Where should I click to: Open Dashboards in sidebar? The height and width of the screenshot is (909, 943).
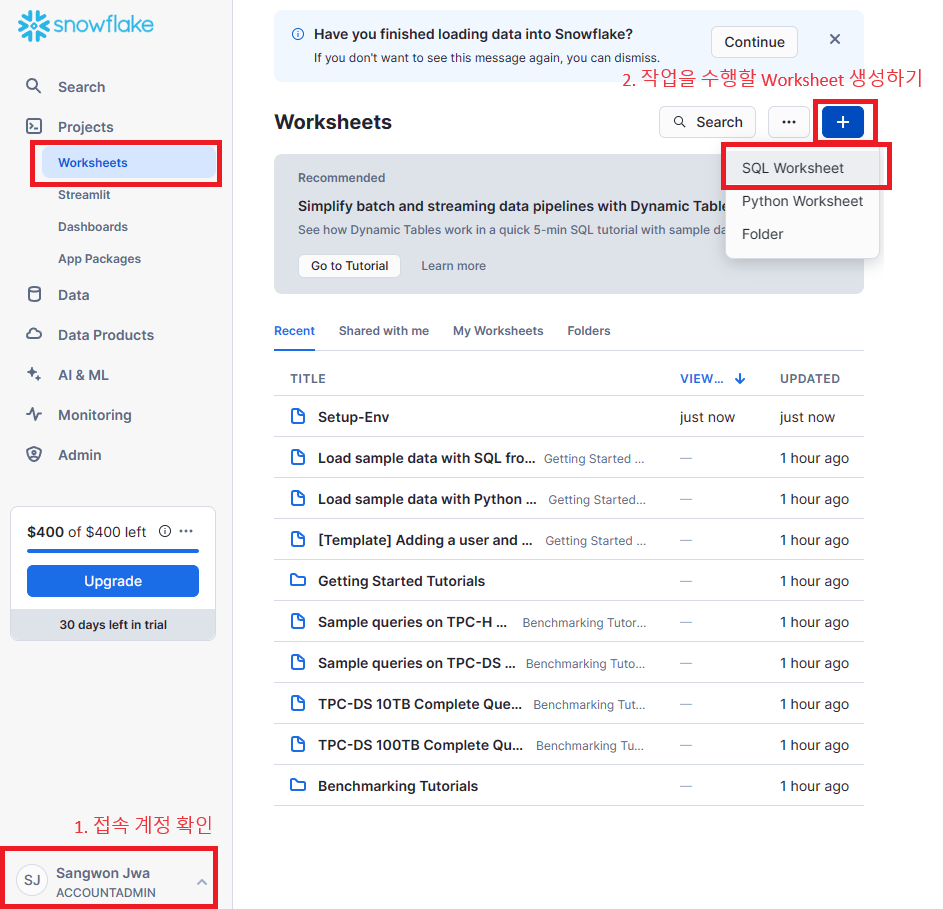point(93,227)
